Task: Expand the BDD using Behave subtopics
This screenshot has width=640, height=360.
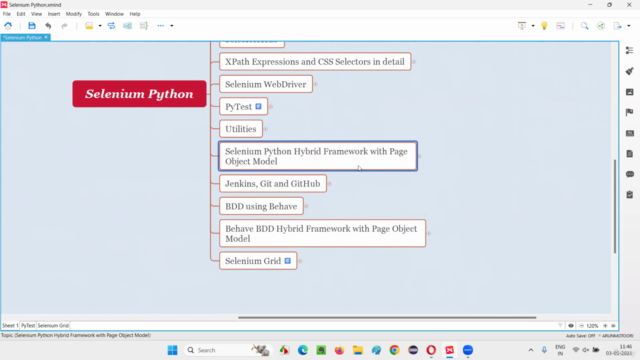Action: [307, 206]
